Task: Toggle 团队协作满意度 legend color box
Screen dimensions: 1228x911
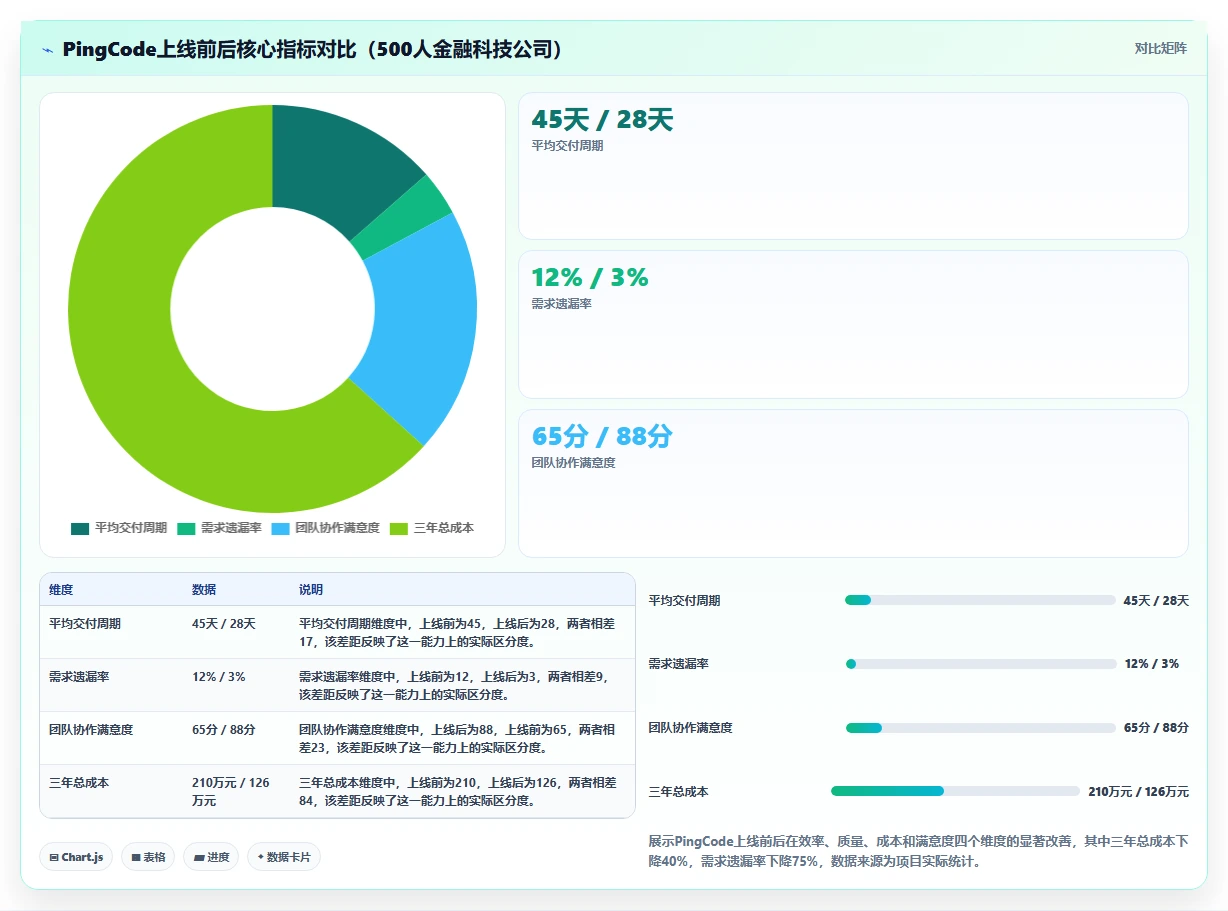Action: pyautogui.click(x=280, y=528)
